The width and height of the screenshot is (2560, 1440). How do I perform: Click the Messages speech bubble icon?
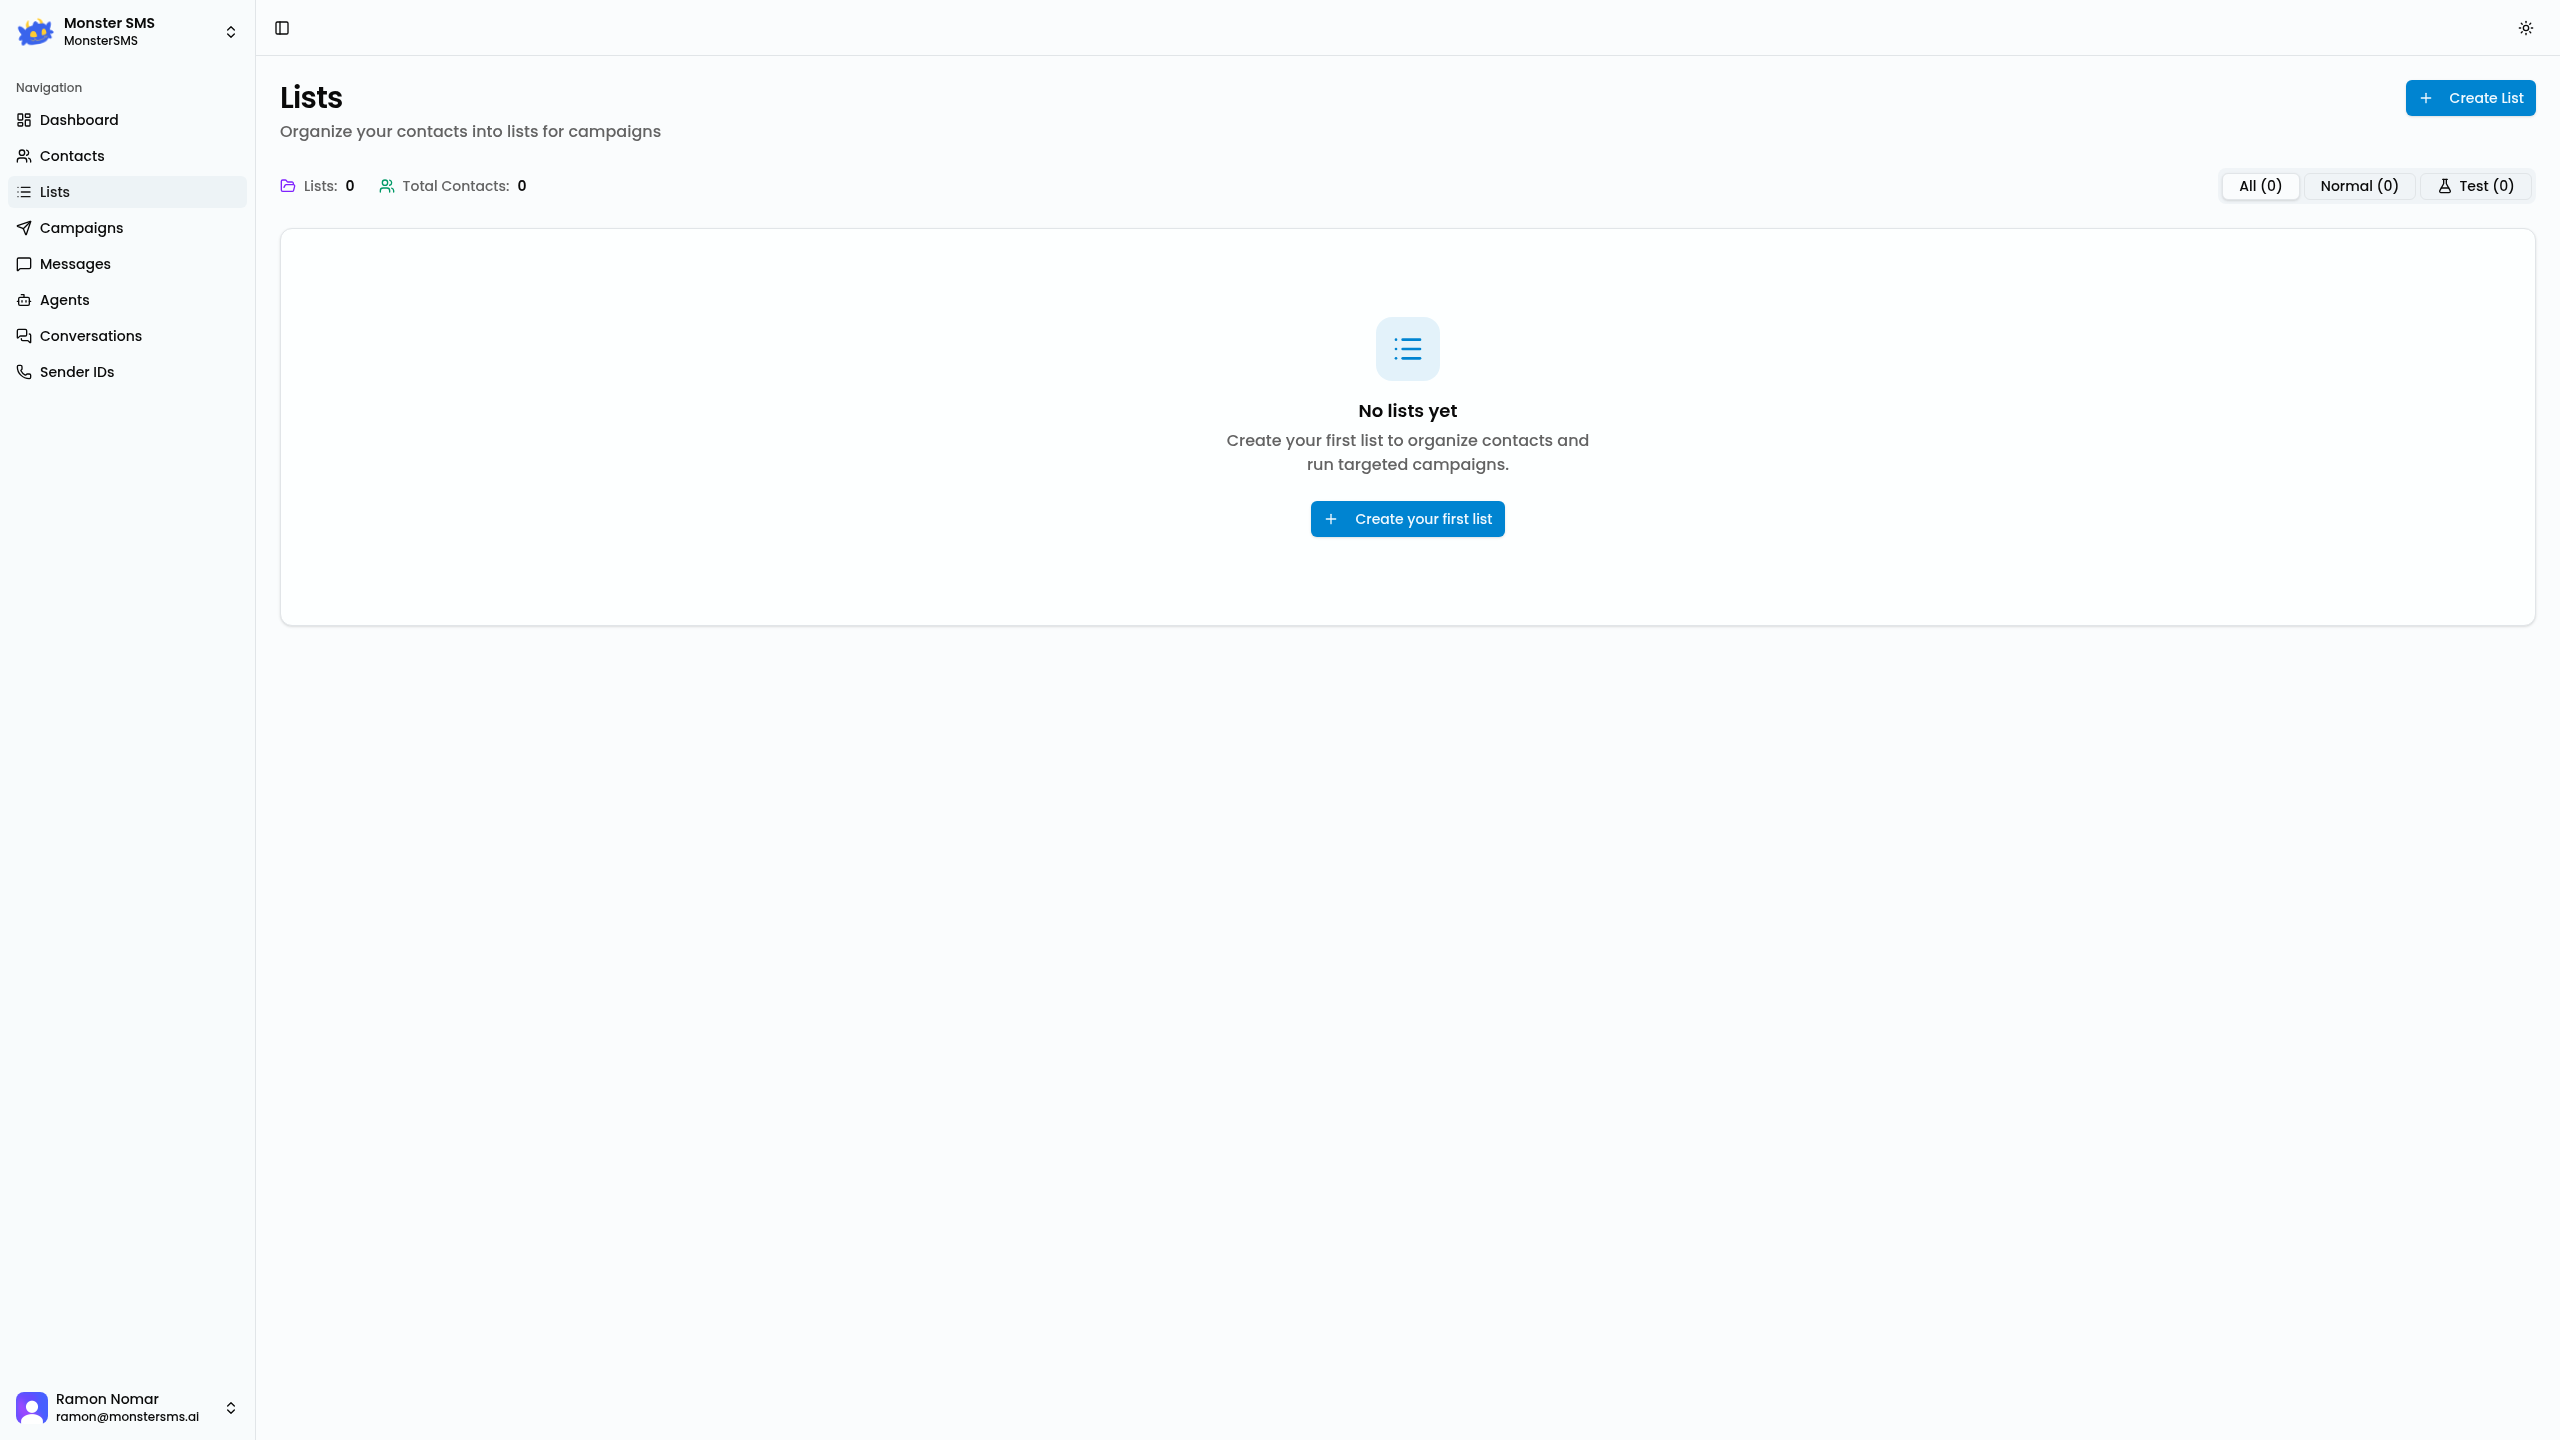[x=24, y=264]
